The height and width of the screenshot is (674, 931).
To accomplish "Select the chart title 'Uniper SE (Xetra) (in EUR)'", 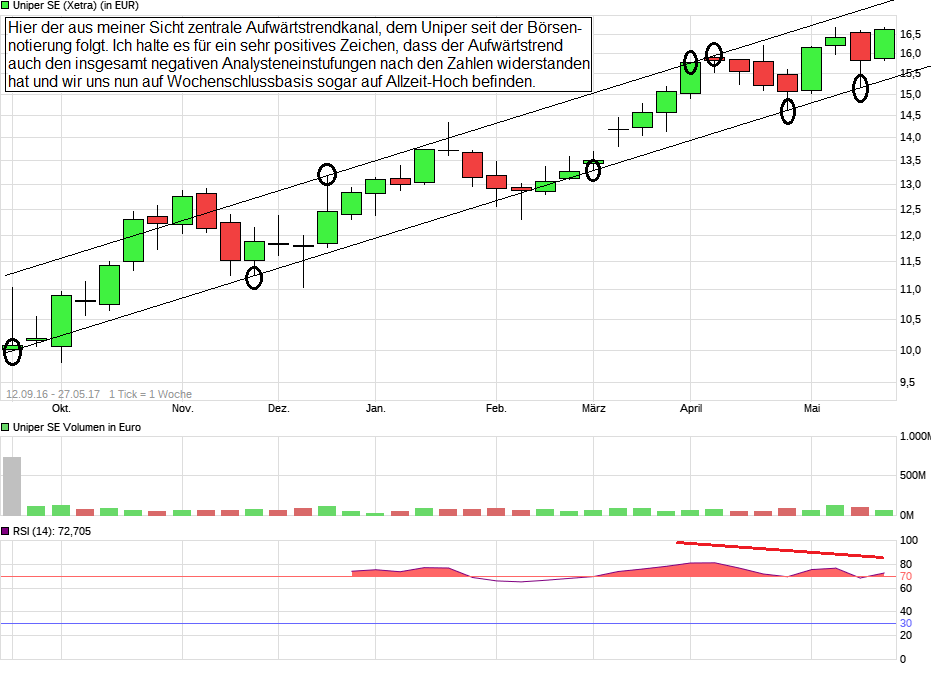I will click(x=76, y=5).
